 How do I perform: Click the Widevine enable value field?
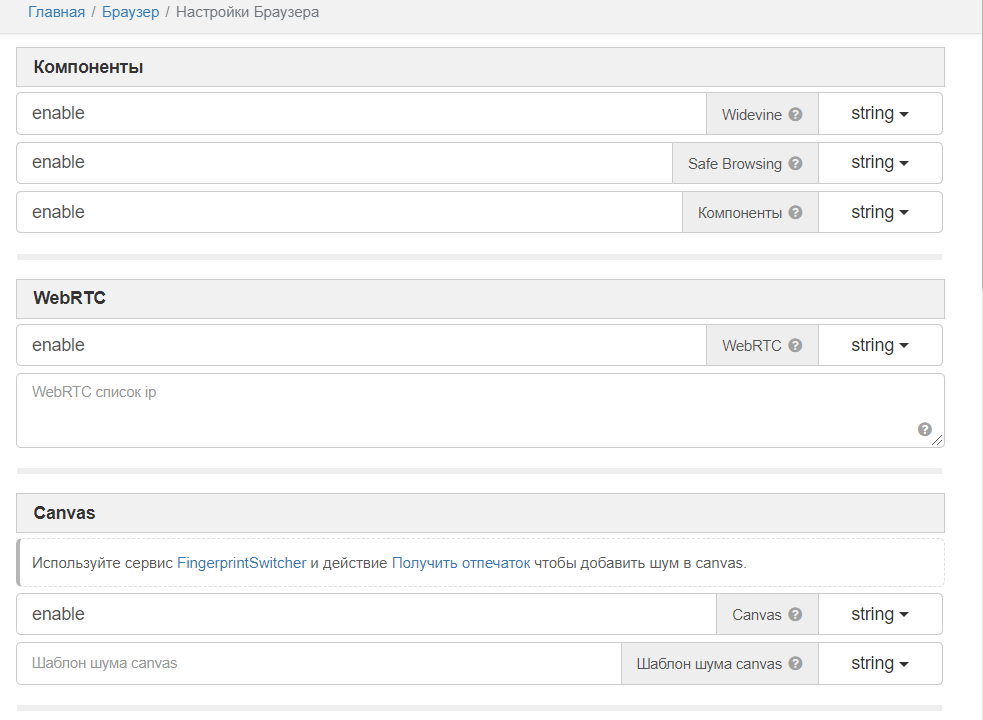pyautogui.click(x=360, y=114)
